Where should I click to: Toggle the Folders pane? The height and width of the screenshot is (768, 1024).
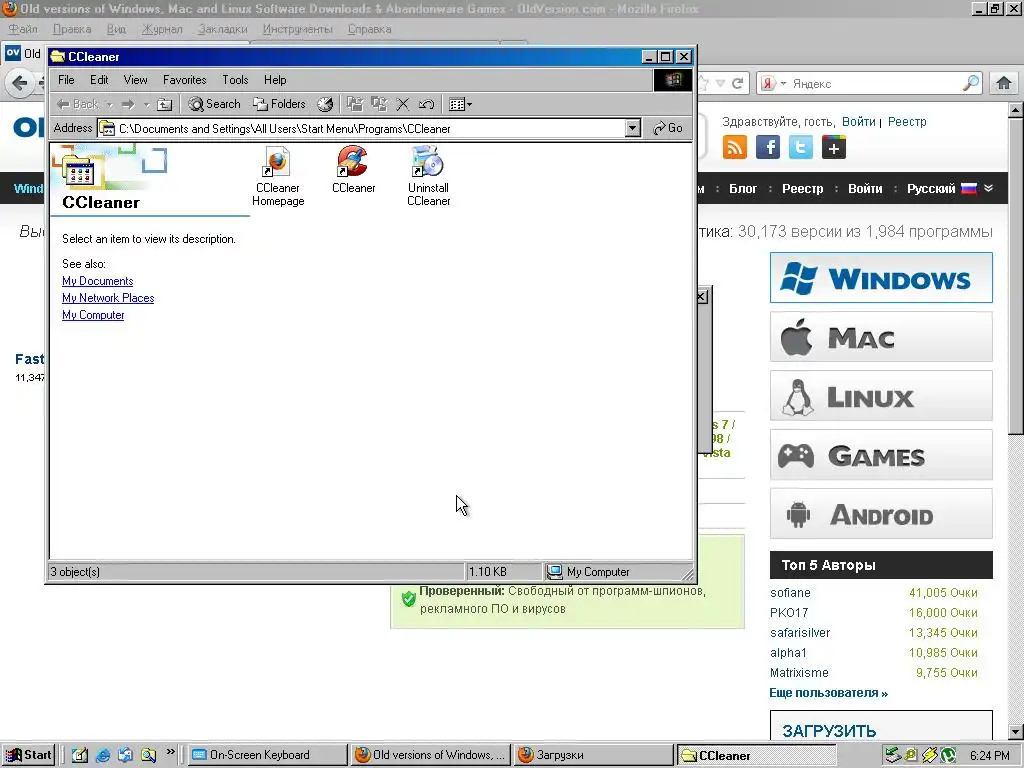point(280,104)
